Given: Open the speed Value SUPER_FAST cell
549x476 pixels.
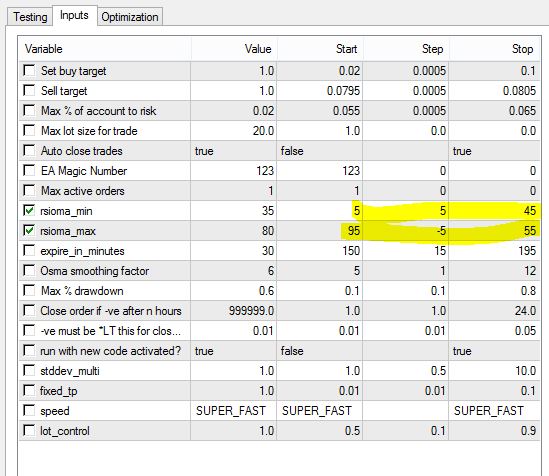Looking at the screenshot, I should pyautogui.click(x=234, y=411).
